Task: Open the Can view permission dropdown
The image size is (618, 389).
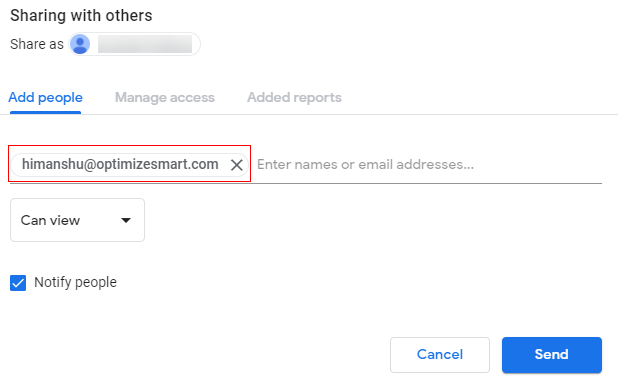Action: point(77,220)
